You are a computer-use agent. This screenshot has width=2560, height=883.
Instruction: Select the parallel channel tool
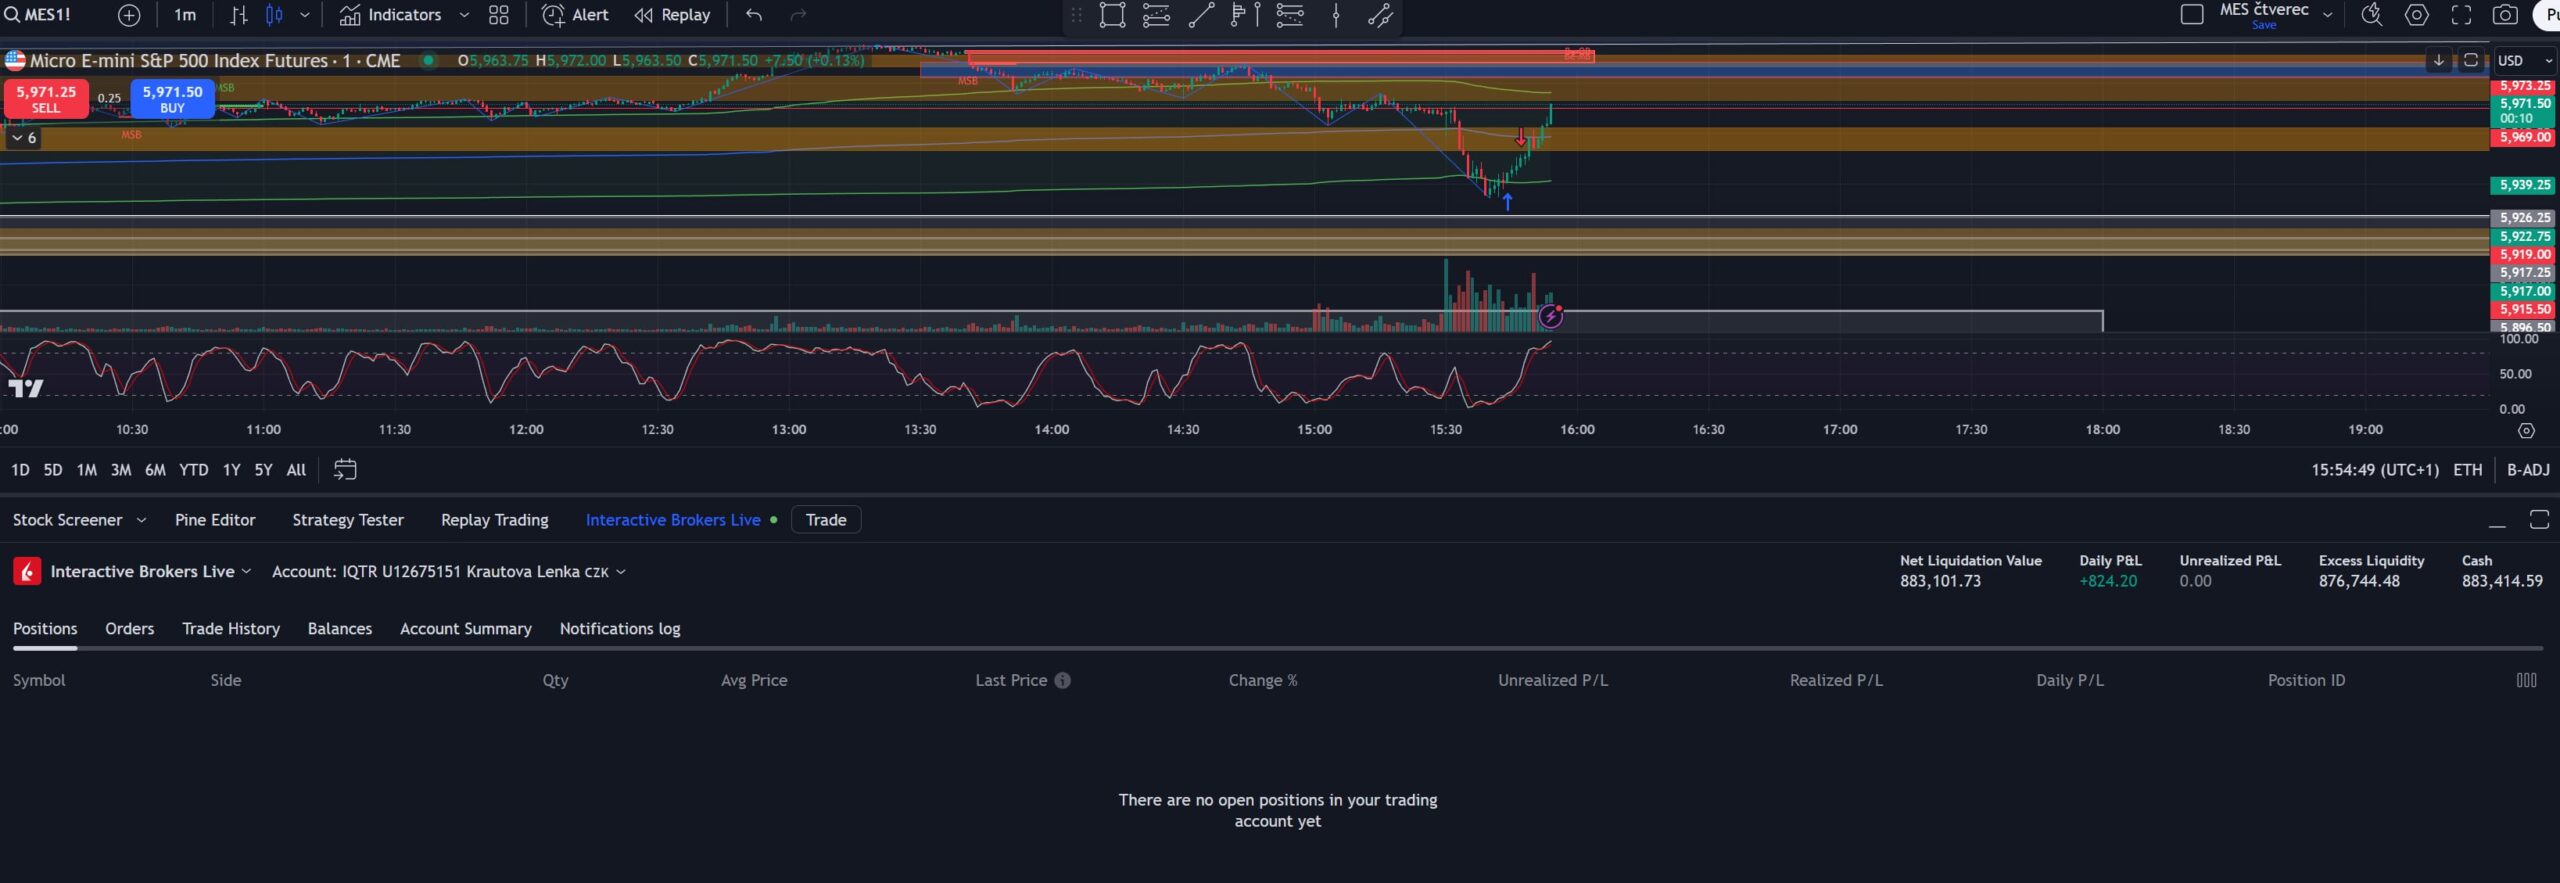point(1380,15)
